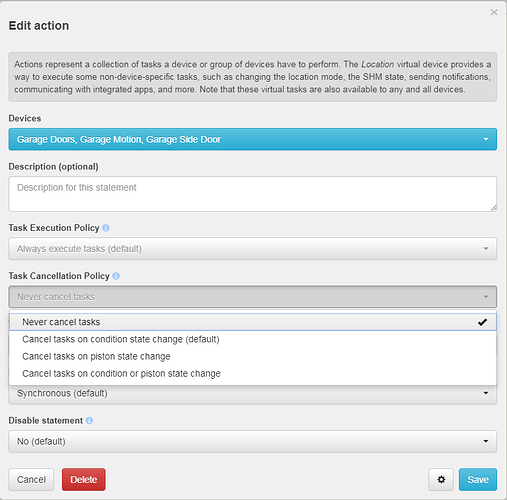Collapse the Never cancel tasks dropdown
The width and height of the screenshot is (507, 500).
tap(253, 297)
